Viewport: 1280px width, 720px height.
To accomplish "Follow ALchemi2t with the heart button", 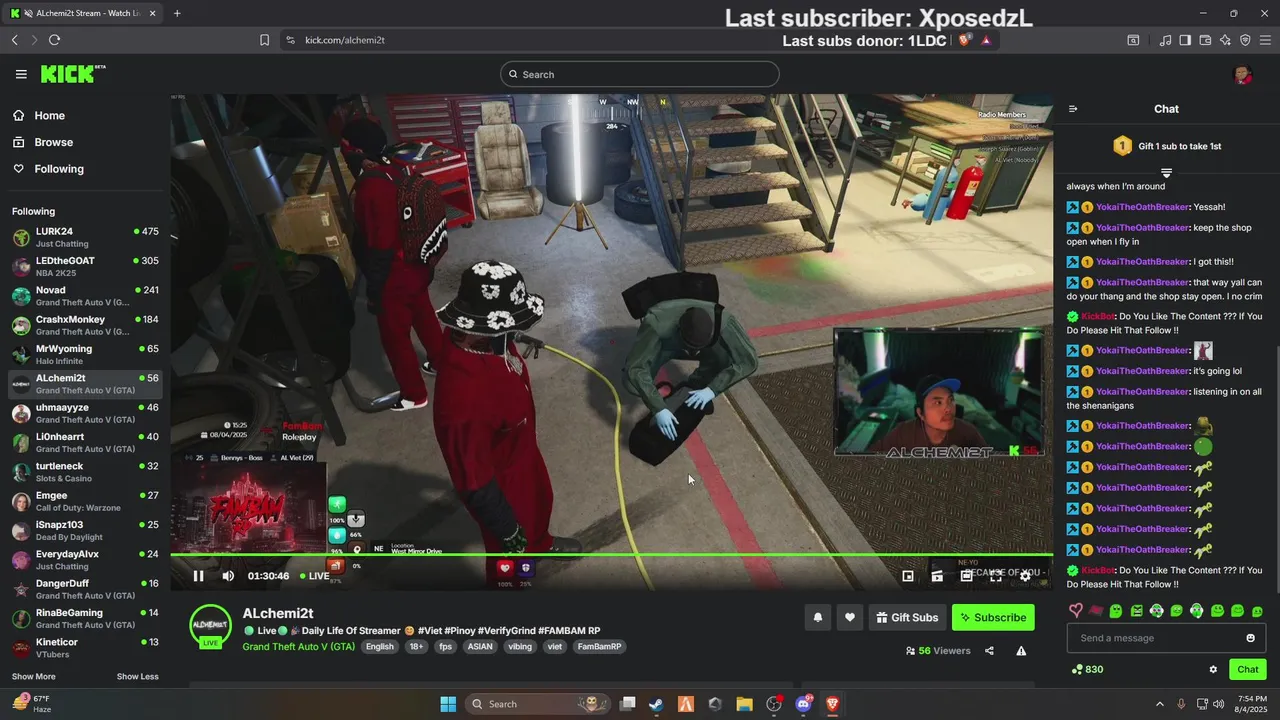I will (850, 618).
